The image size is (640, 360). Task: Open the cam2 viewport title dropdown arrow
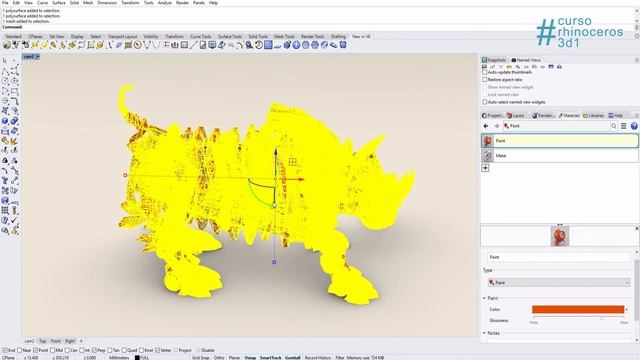(x=38, y=56)
